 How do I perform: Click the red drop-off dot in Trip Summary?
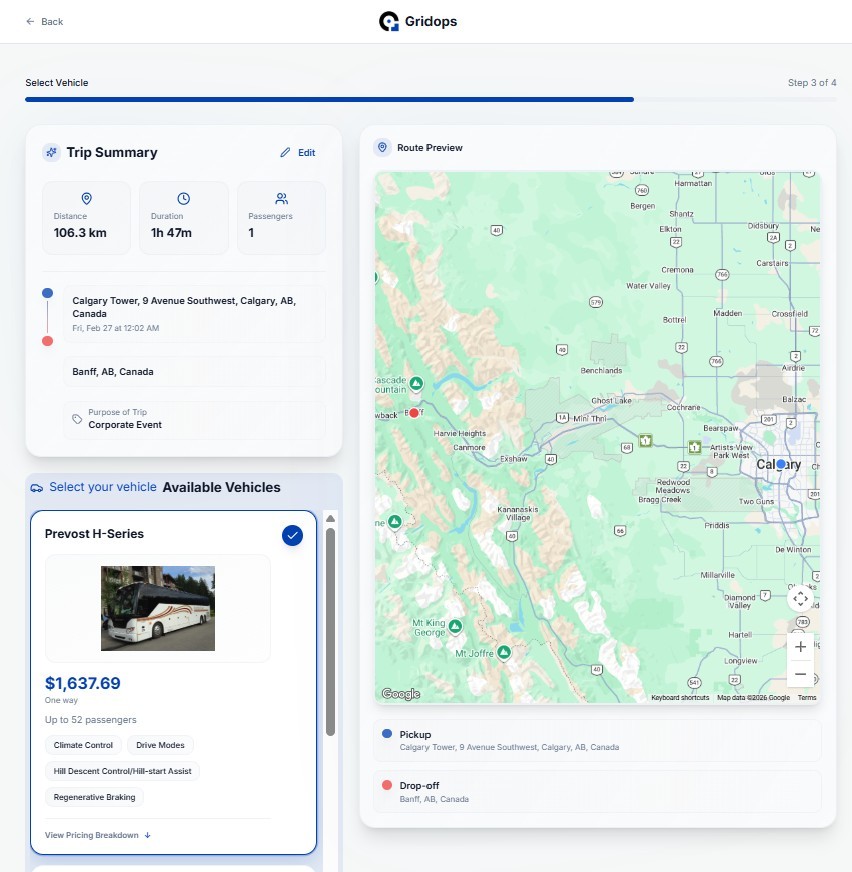tap(47, 341)
